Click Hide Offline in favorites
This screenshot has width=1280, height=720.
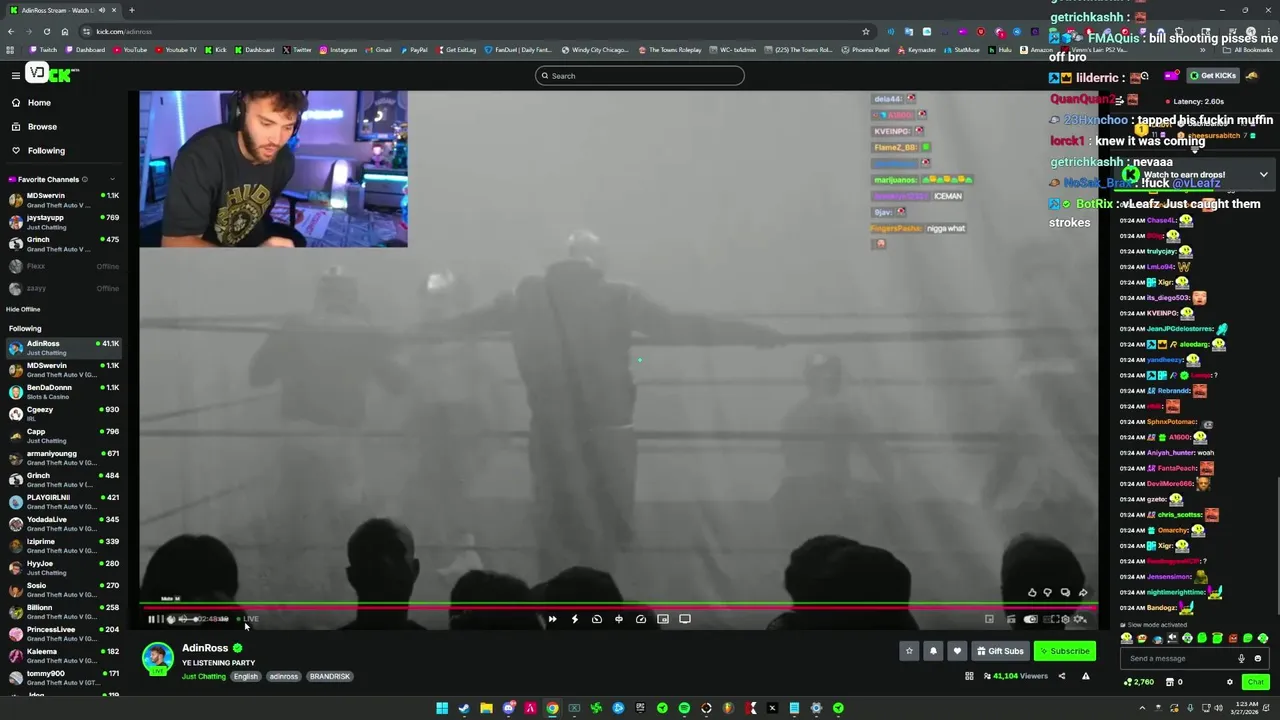[x=23, y=310]
